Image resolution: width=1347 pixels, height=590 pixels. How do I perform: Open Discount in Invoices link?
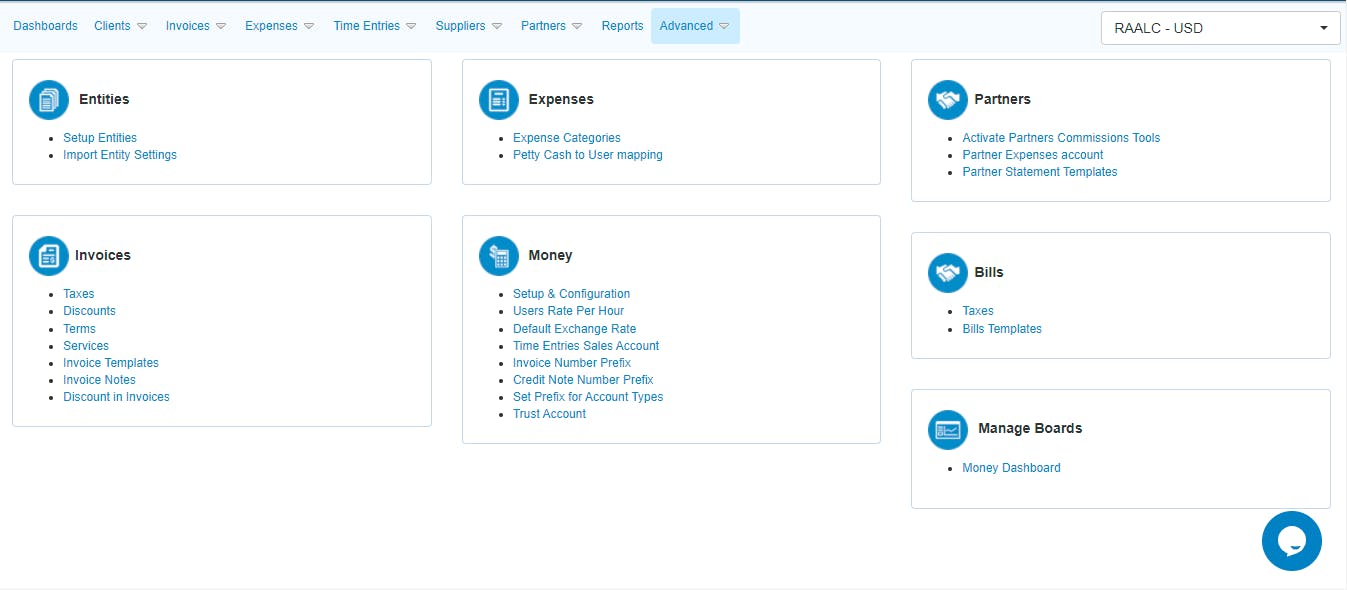116,397
